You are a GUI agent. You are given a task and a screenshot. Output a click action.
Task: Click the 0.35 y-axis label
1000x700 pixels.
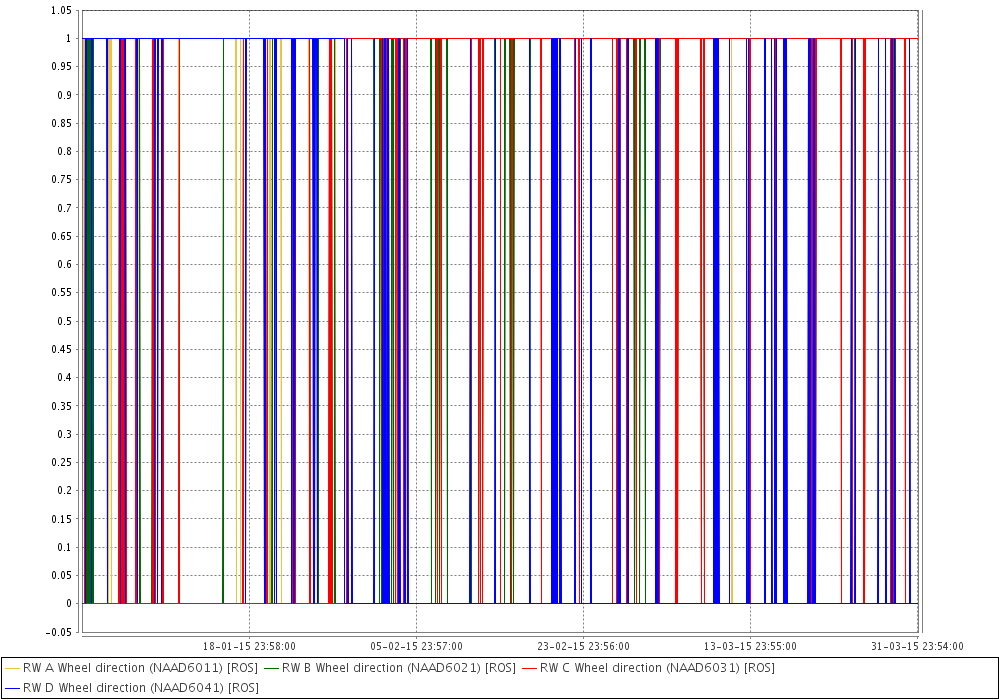(61, 406)
